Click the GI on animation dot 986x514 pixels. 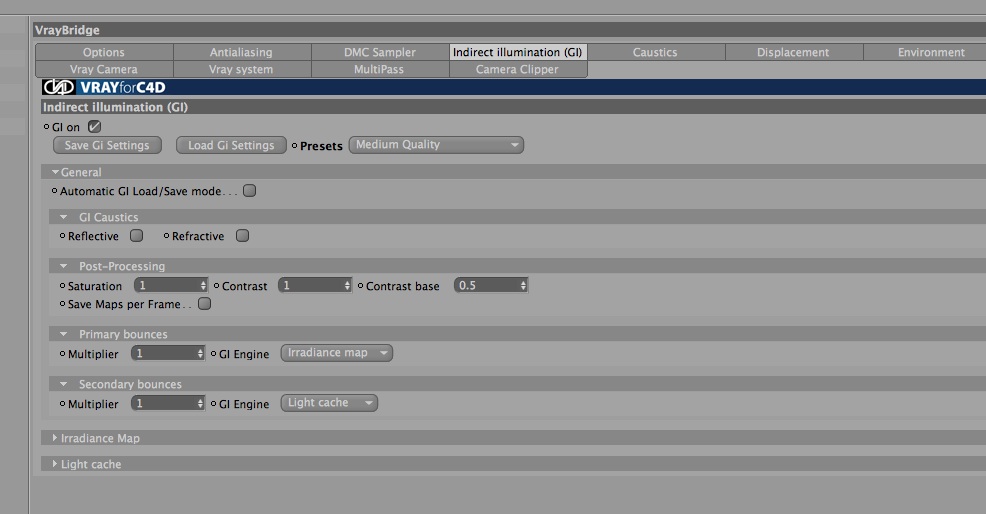(x=47, y=126)
